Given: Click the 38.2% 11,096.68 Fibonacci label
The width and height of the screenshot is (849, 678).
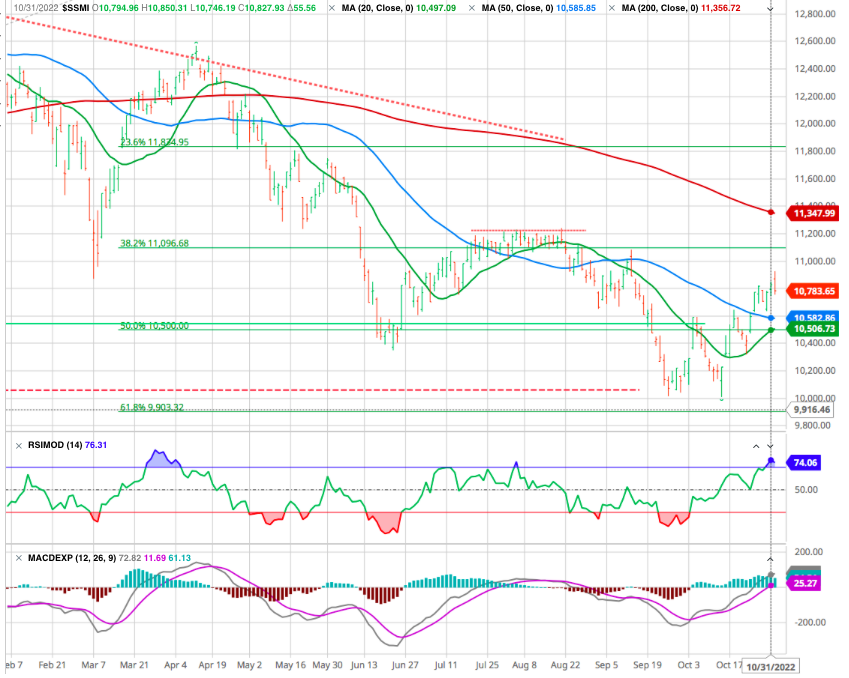Looking at the screenshot, I should [x=154, y=243].
